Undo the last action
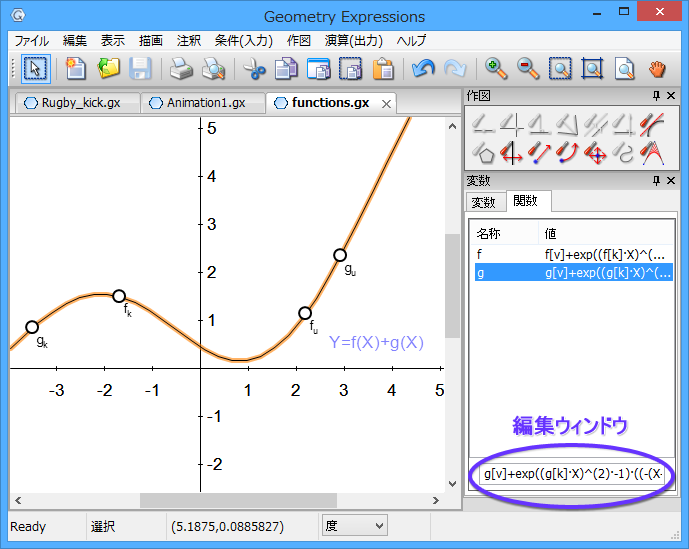The width and height of the screenshot is (689, 549). (x=423, y=69)
